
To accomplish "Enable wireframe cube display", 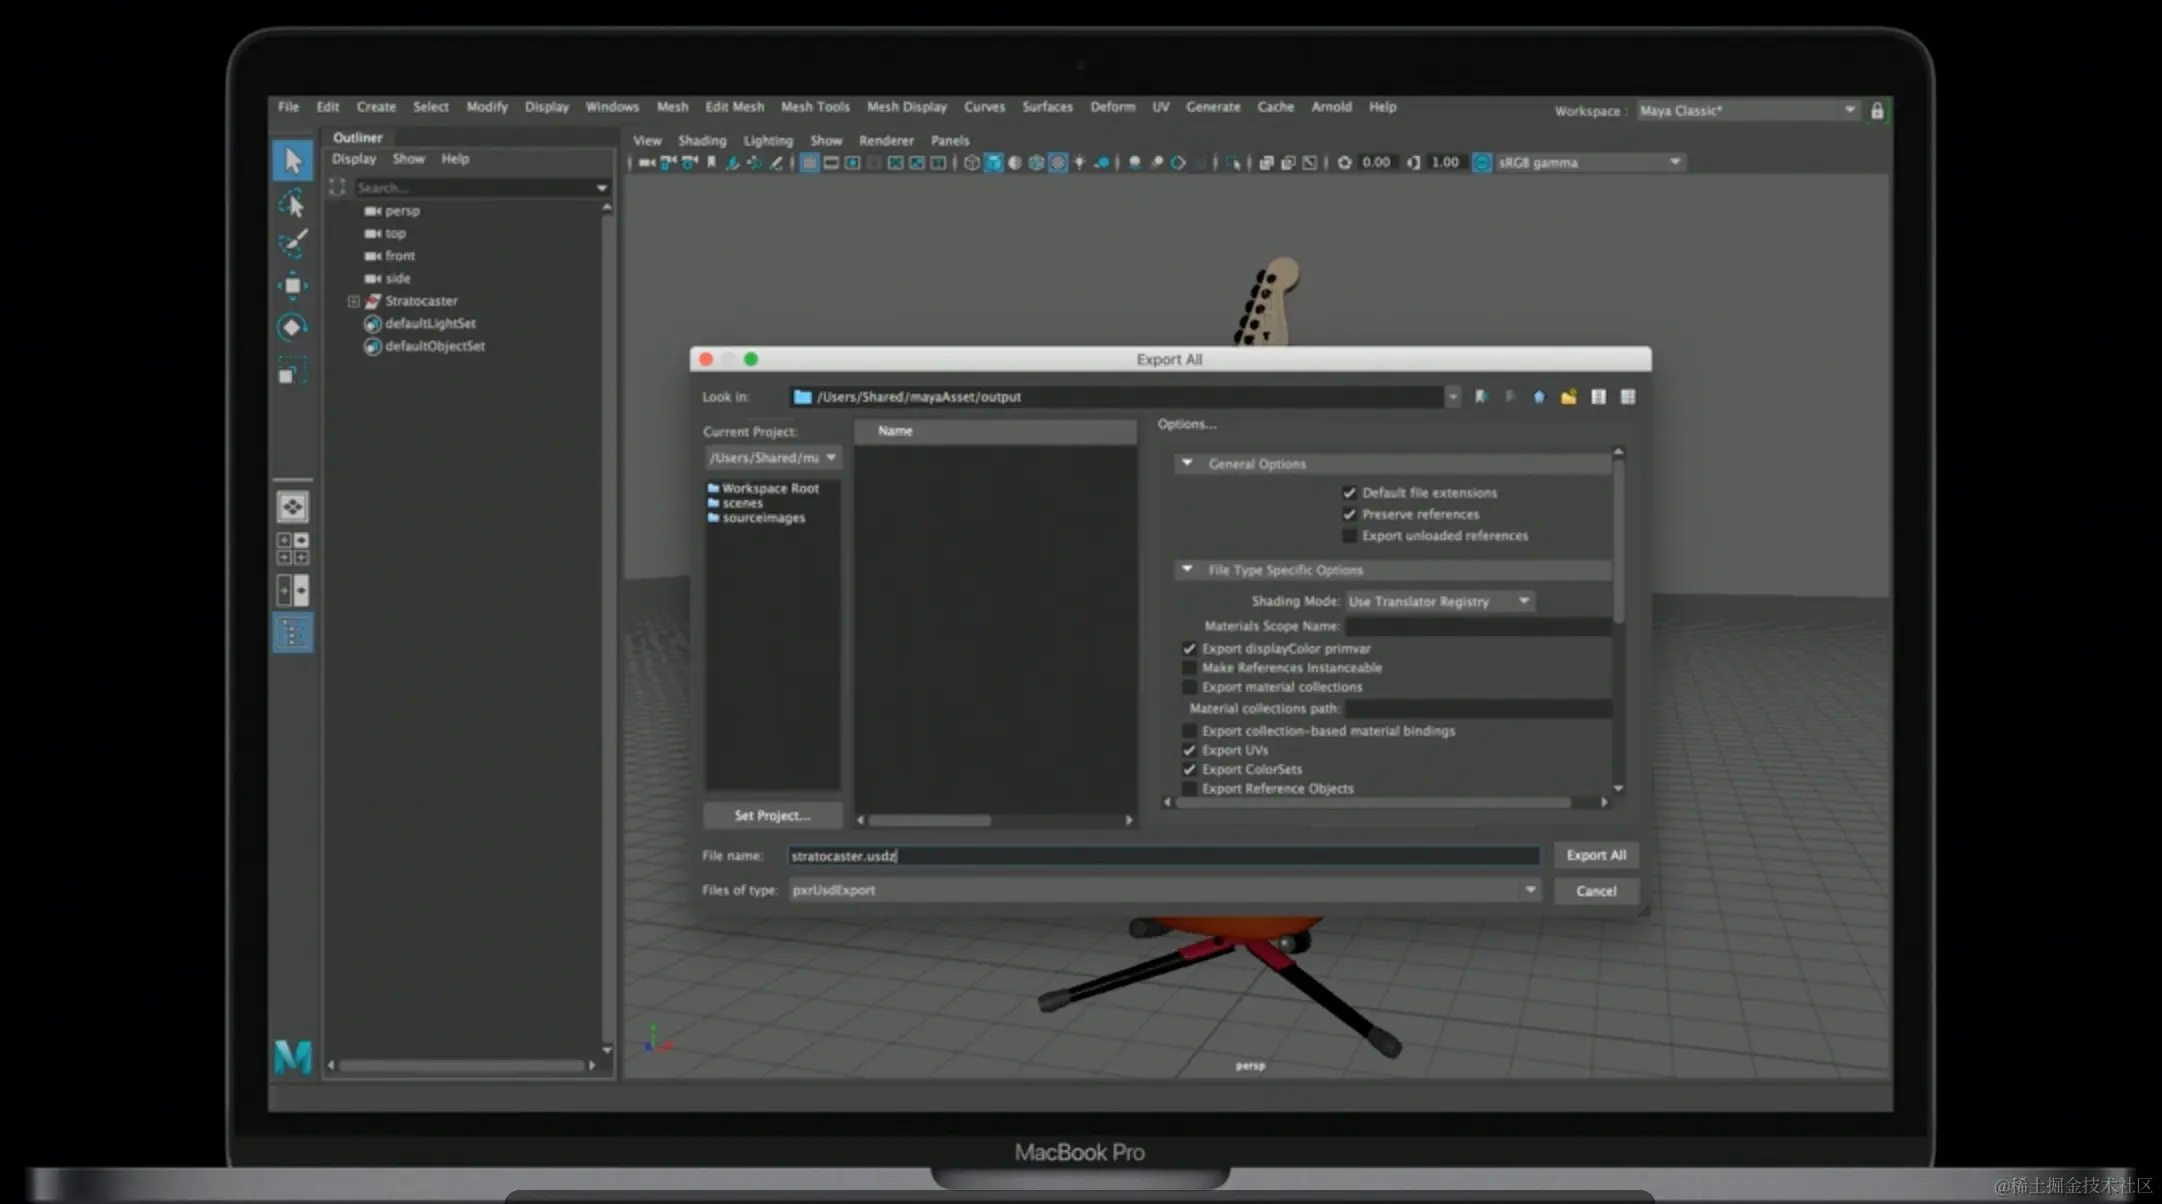I will [971, 162].
